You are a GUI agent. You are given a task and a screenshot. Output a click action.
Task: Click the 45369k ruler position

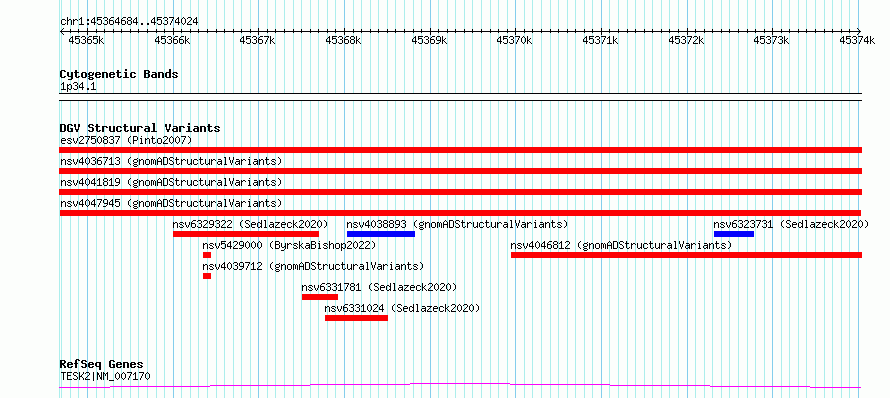pos(429,40)
